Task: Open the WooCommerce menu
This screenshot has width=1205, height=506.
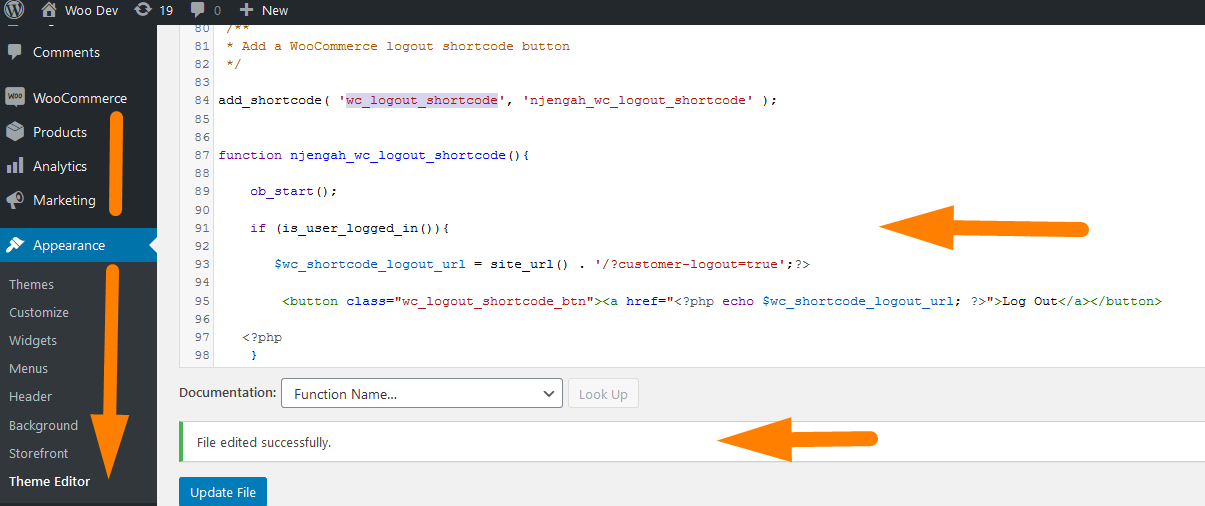Action: tap(80, 98)
